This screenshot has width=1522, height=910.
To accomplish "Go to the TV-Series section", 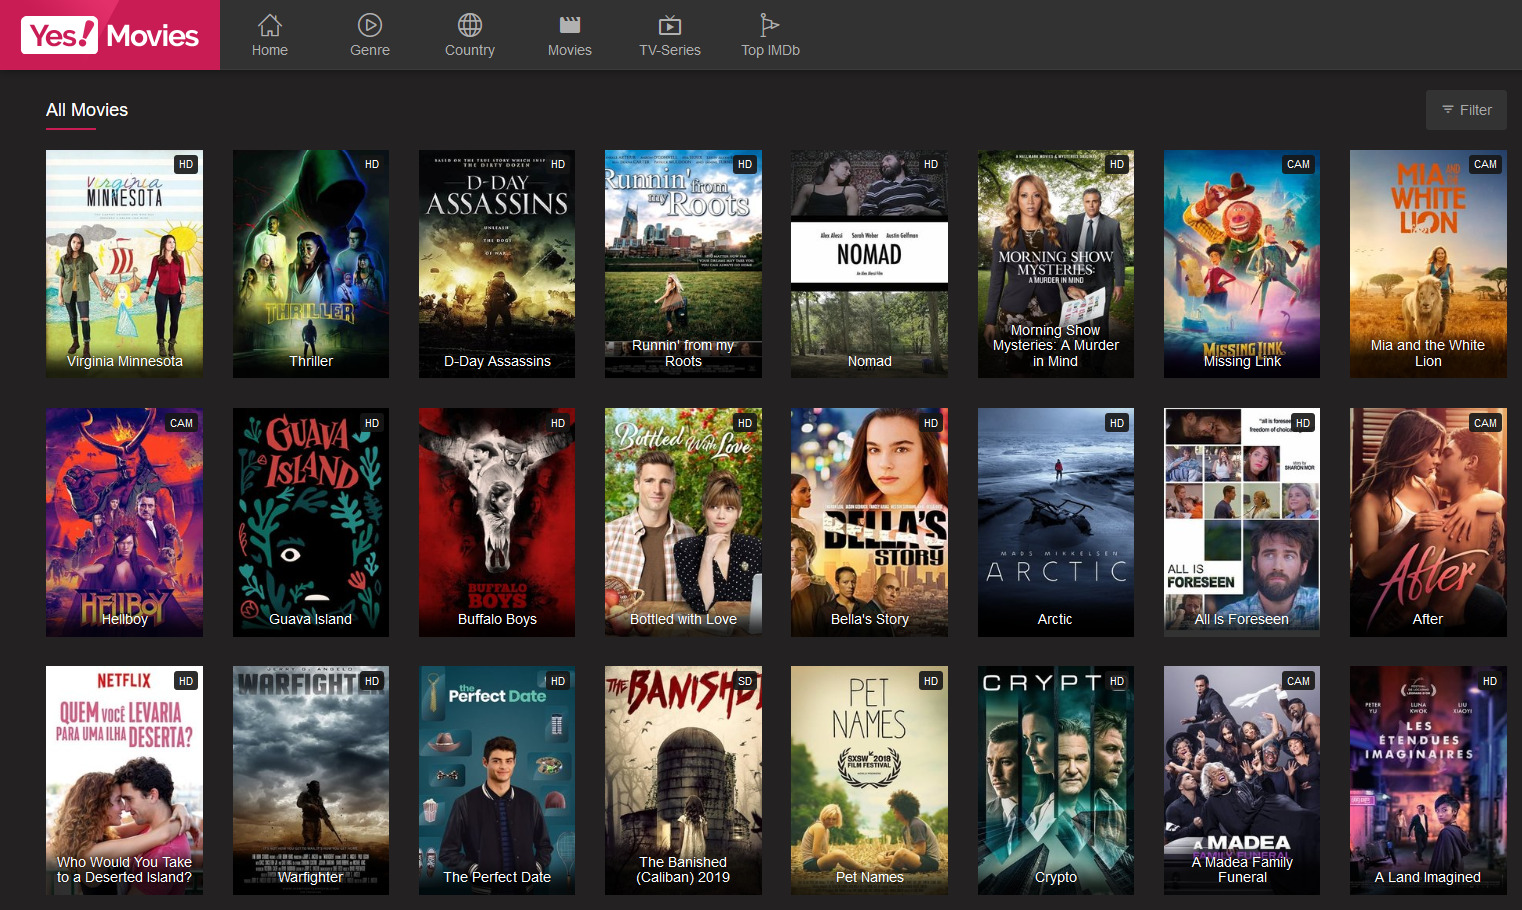I will tap(670, 35).
